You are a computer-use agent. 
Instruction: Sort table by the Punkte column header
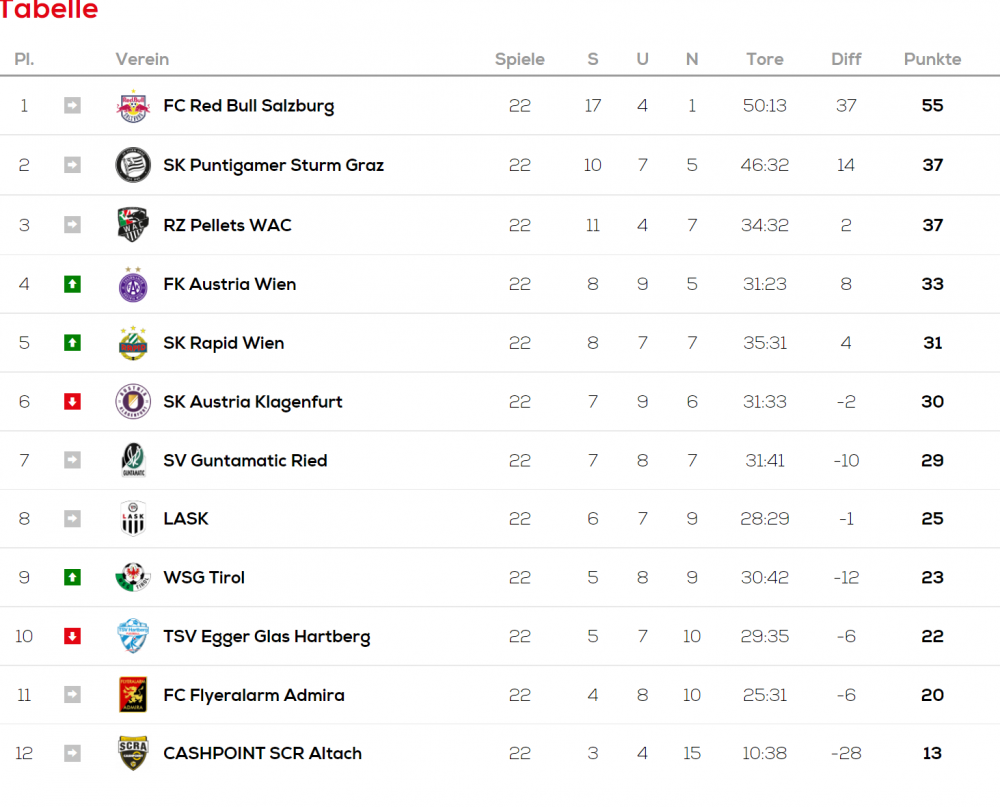click(x=932, y=59)
